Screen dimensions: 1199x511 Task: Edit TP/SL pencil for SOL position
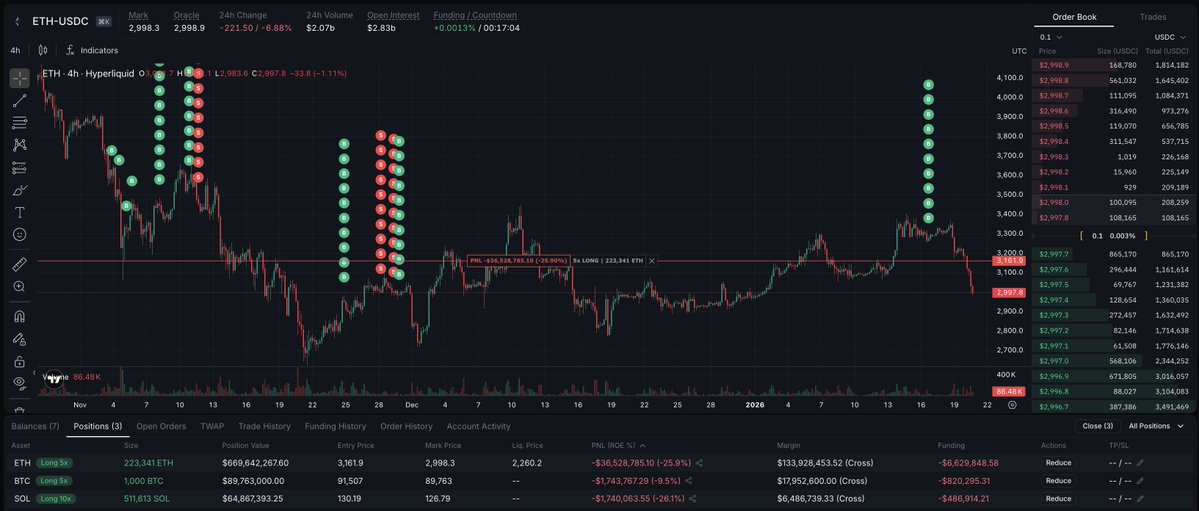pyautogui.click(x=1140, y=498)
